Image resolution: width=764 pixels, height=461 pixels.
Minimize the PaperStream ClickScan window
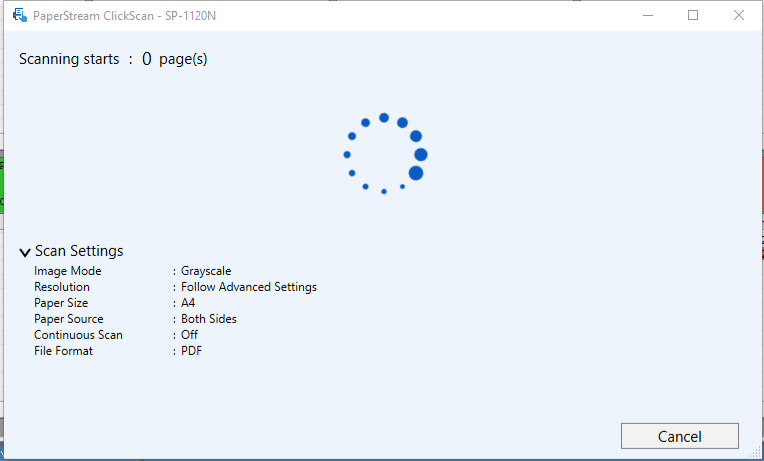(648, 15)
